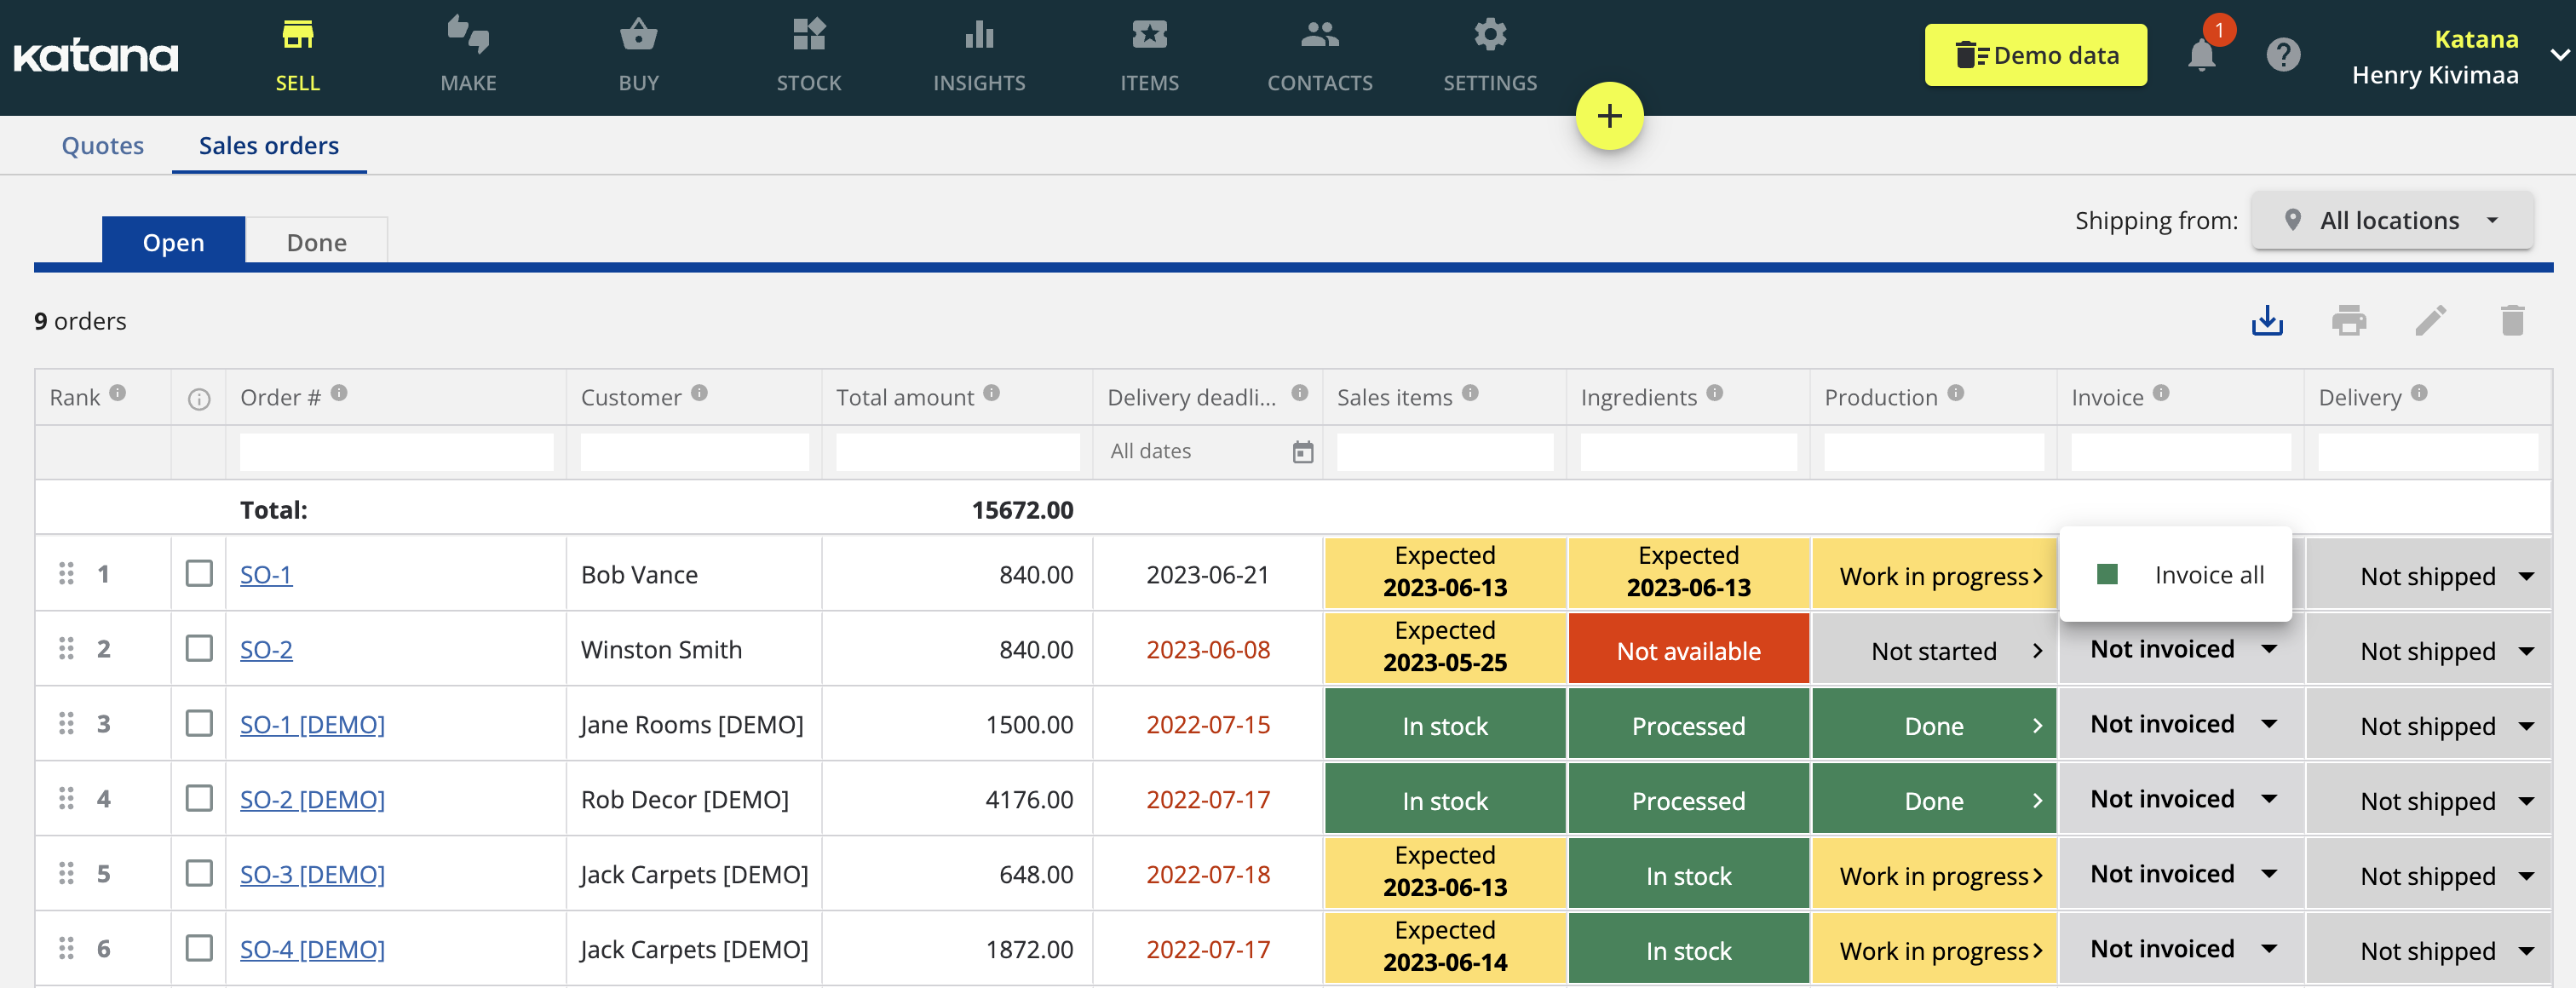Open the MAKE section
This screenshot has width=2576, height=988.
[467, 55]
